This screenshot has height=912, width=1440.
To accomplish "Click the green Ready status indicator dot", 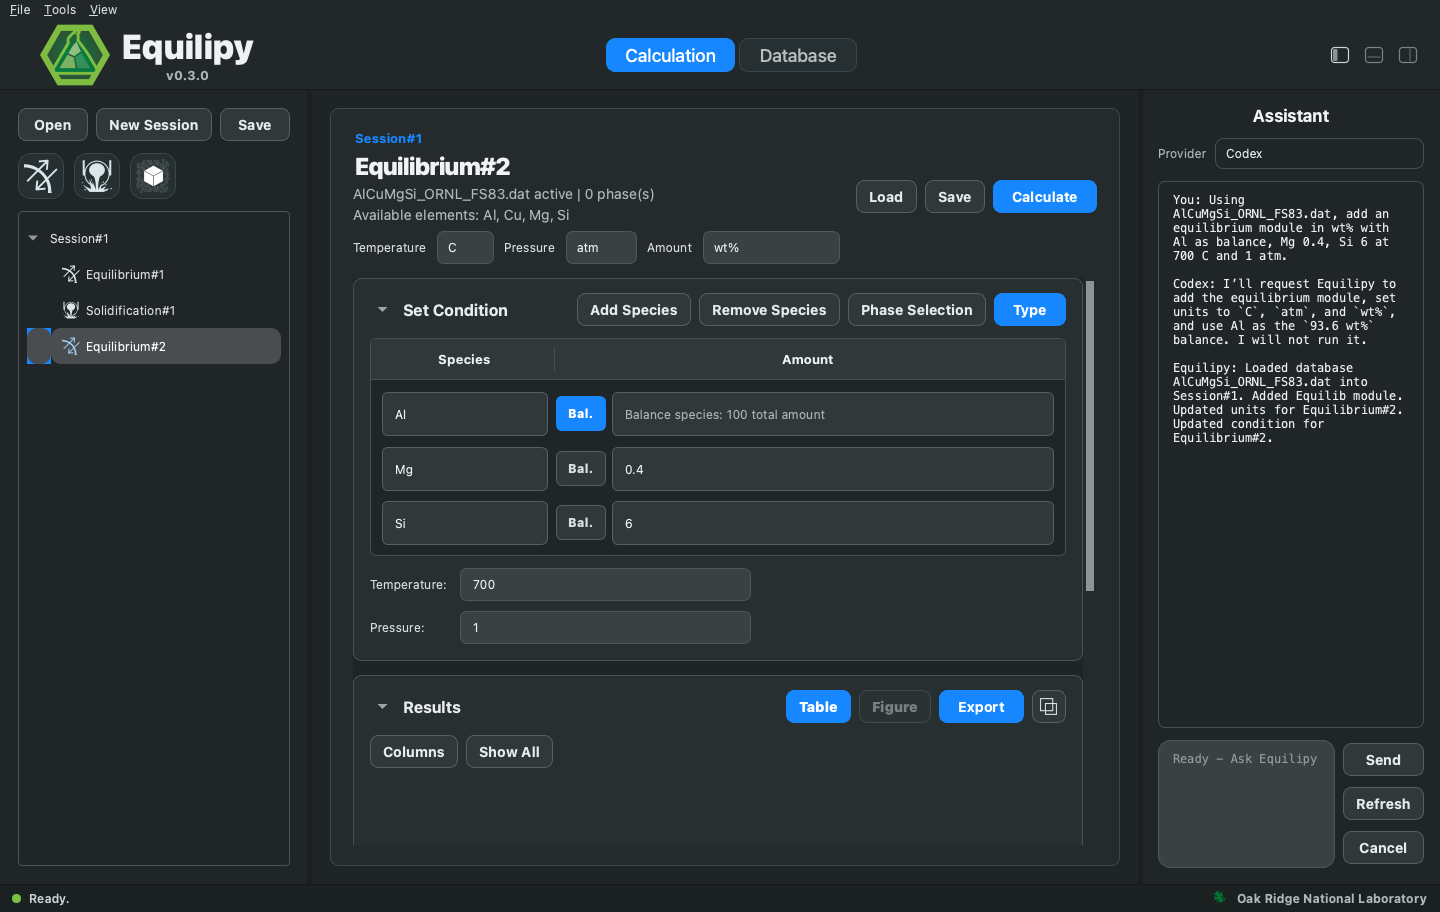I will (x=16, y=898).
